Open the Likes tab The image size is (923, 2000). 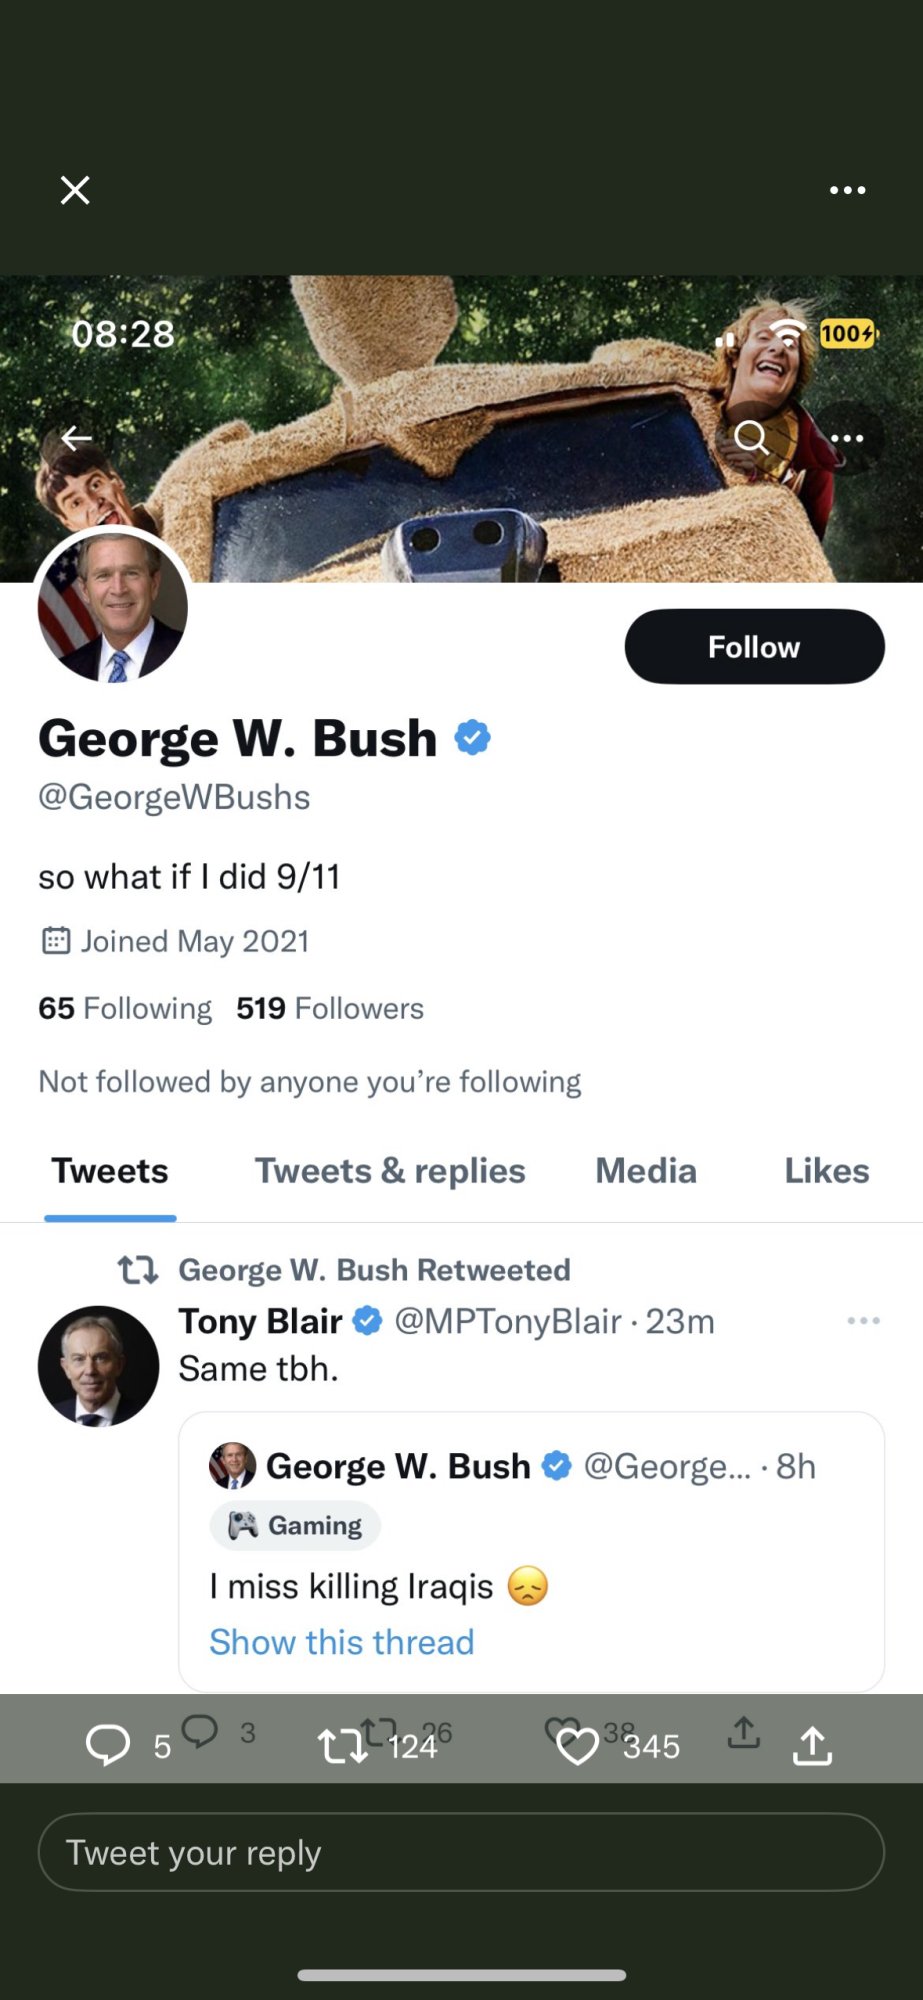click(826, 1171)
